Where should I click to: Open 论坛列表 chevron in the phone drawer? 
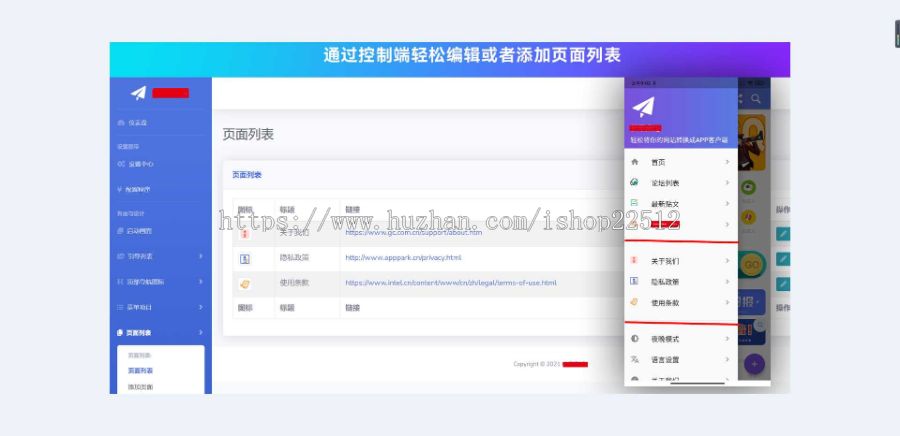[x=727, y=183]
